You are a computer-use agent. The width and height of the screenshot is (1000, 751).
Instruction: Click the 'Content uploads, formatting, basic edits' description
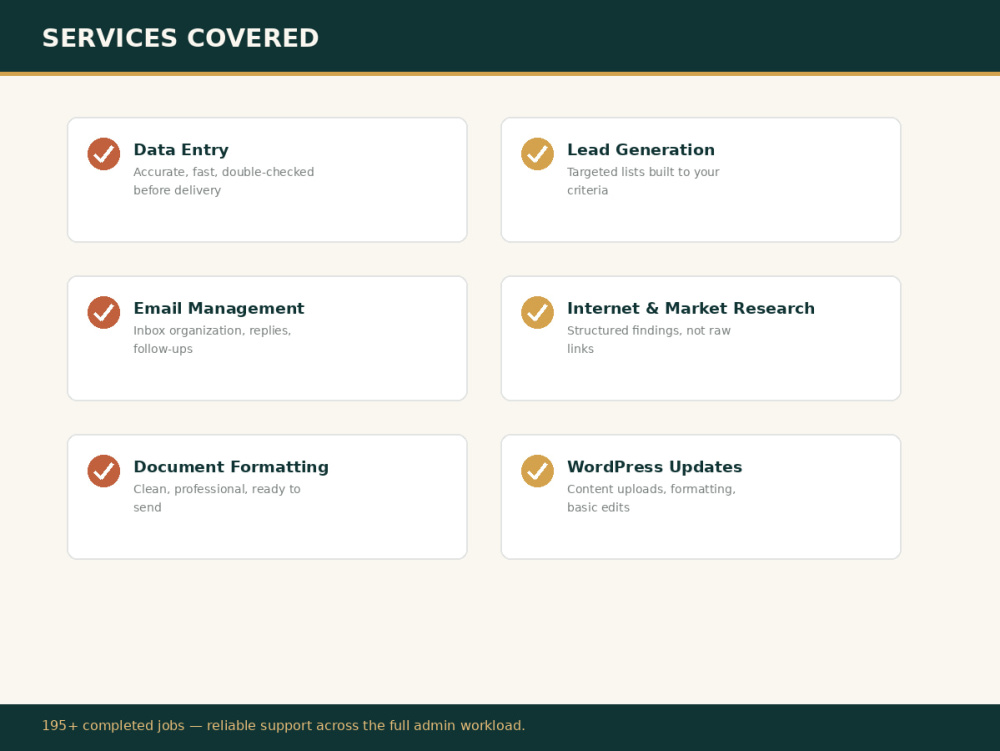pyautogui.click(x=651, y=499)
